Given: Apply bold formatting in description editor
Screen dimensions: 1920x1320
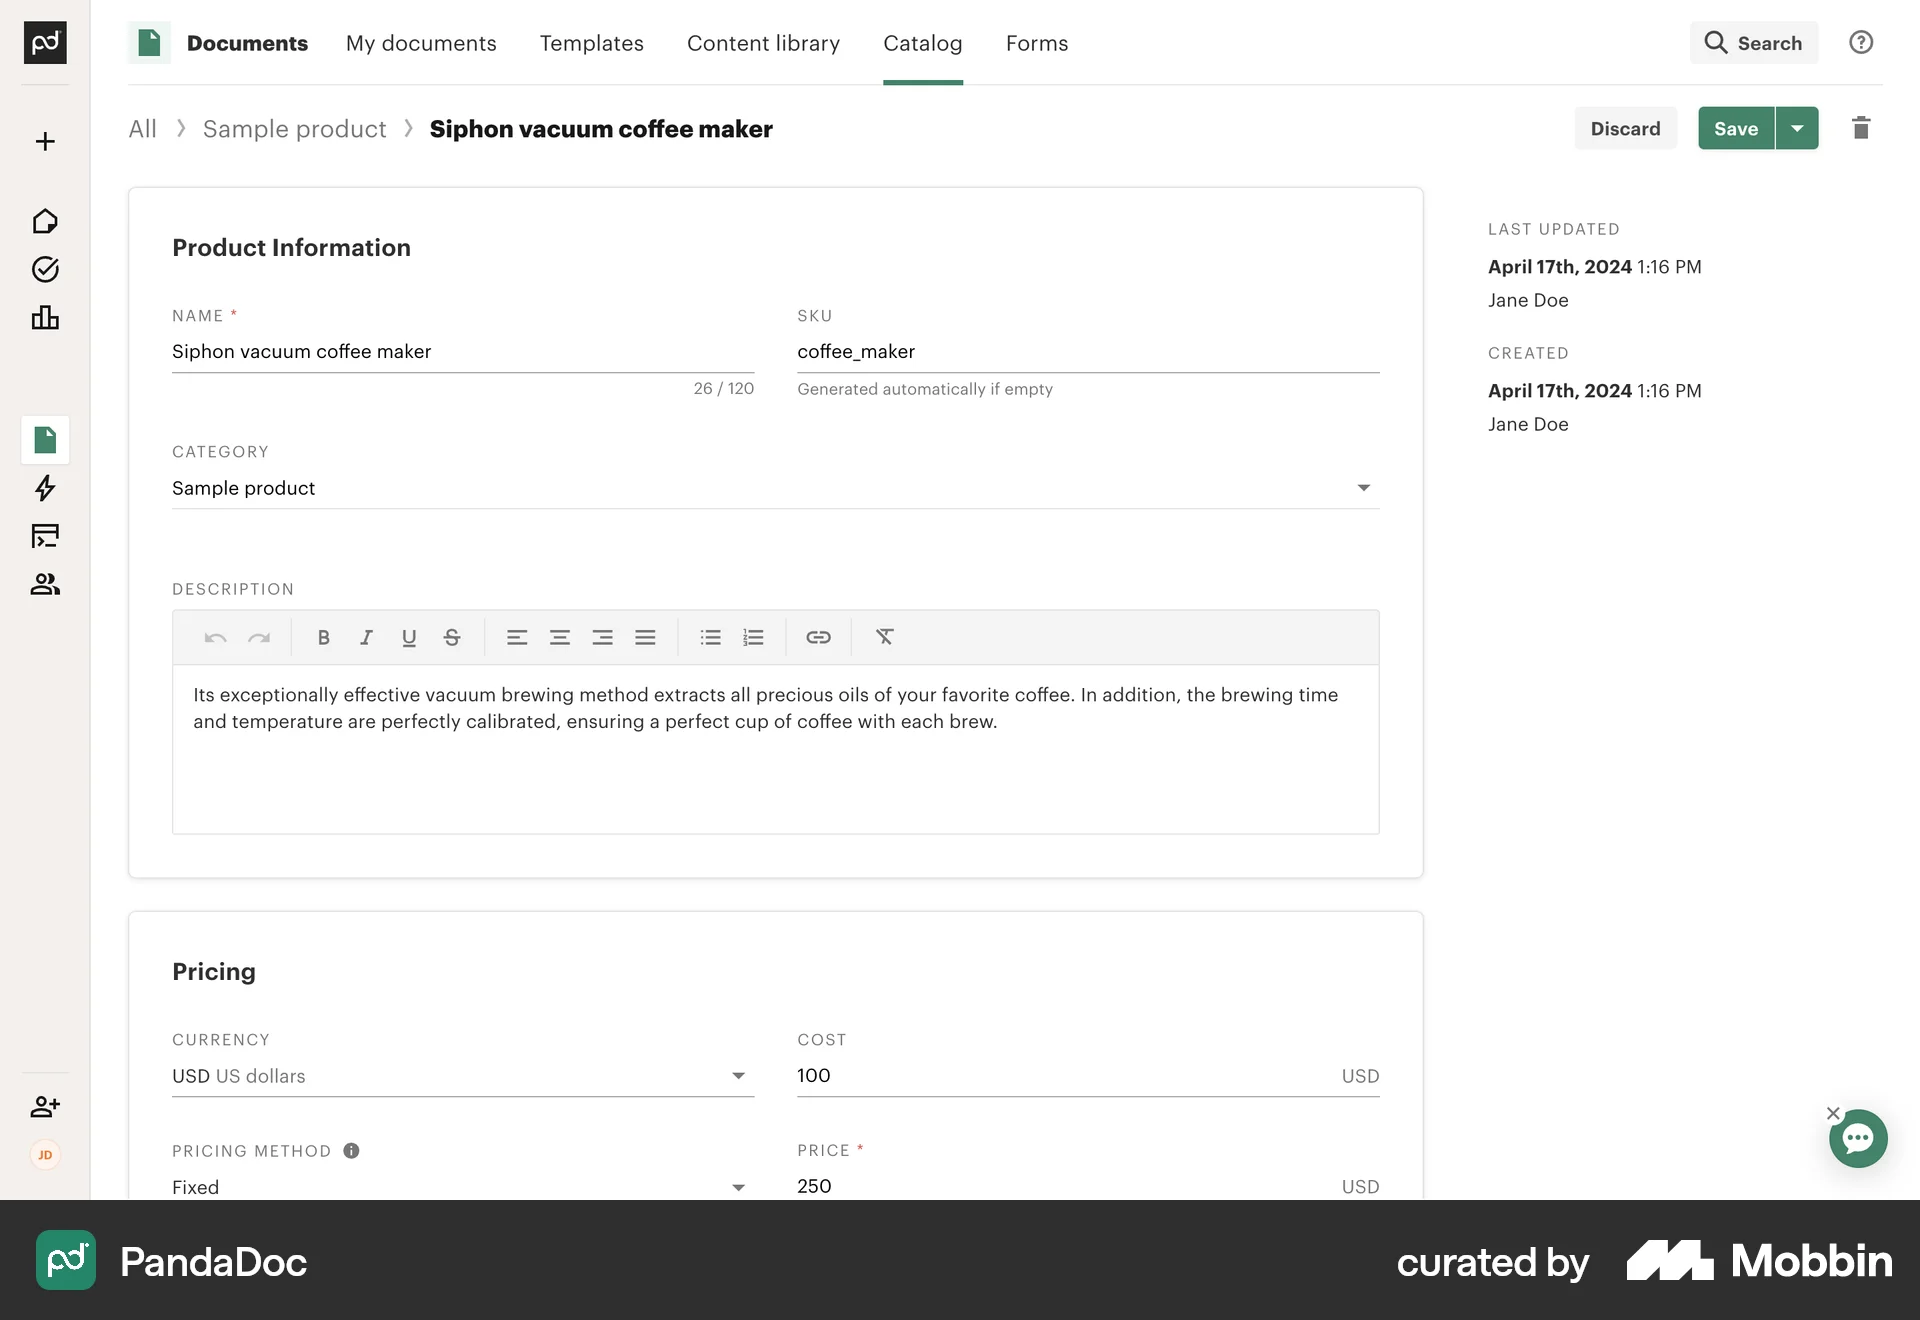Looking at the screenshot, I should pos(323,637).
